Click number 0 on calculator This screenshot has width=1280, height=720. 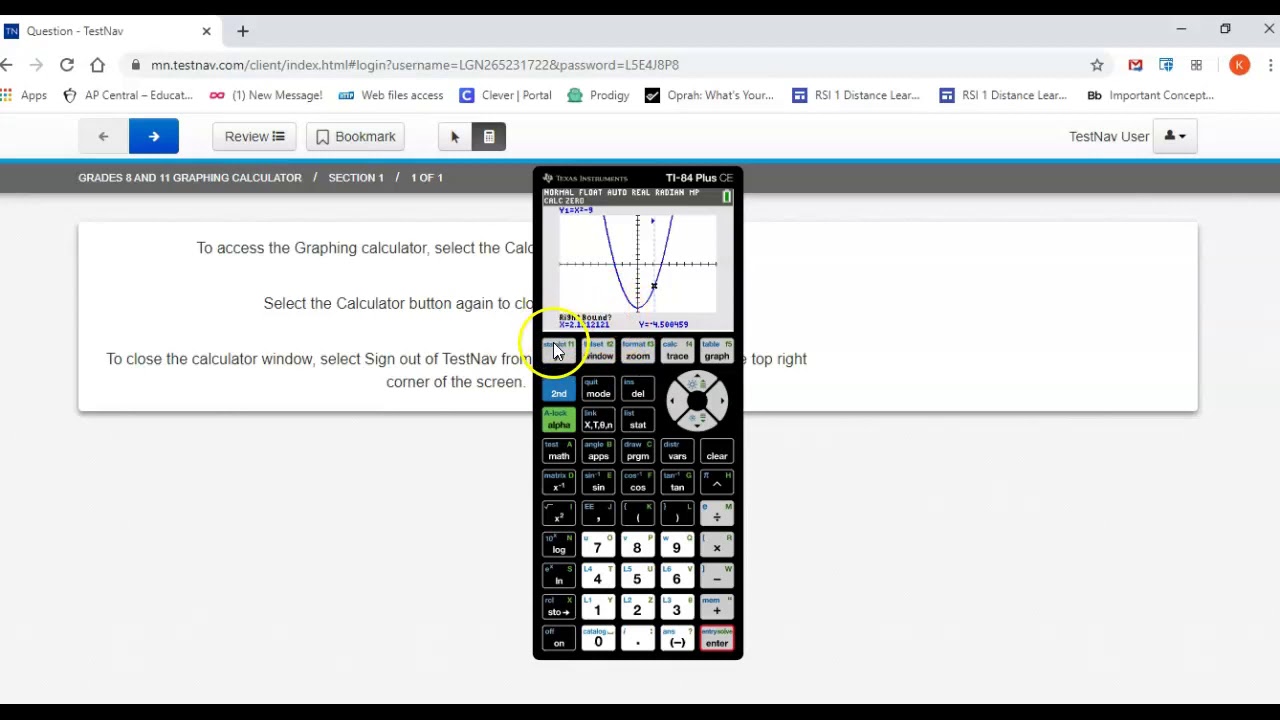pos(598,637)
